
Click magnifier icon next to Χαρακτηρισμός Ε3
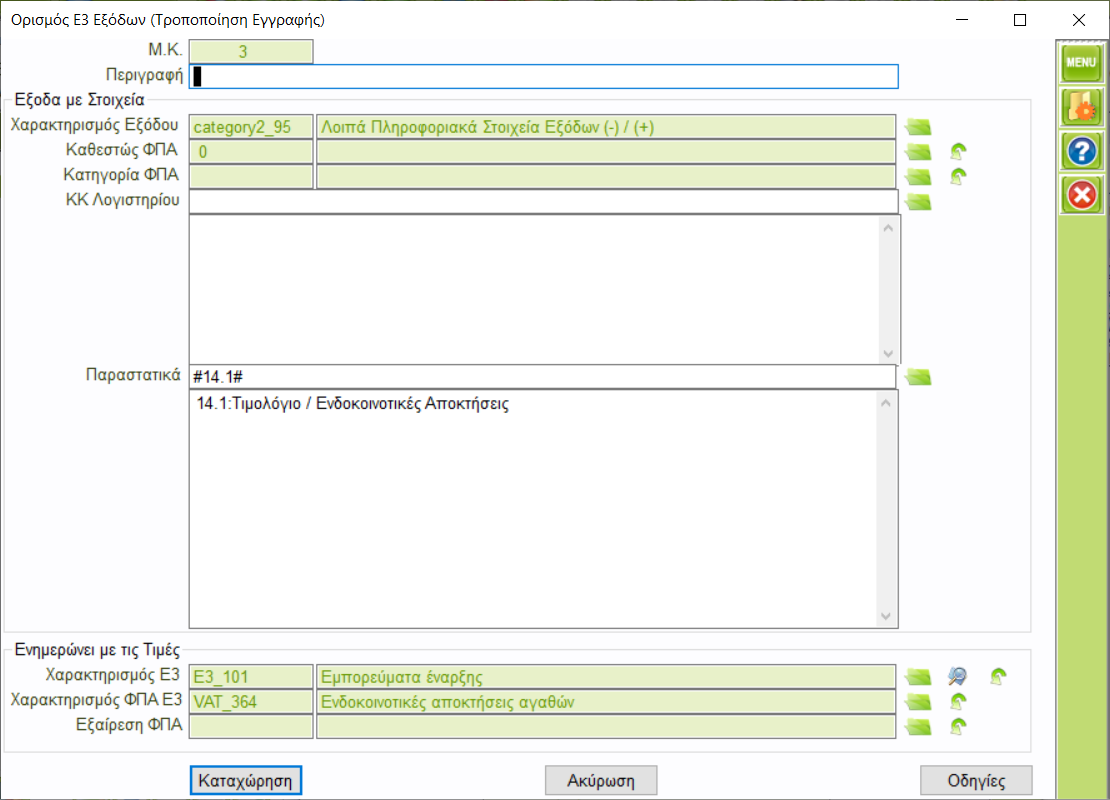958,677
